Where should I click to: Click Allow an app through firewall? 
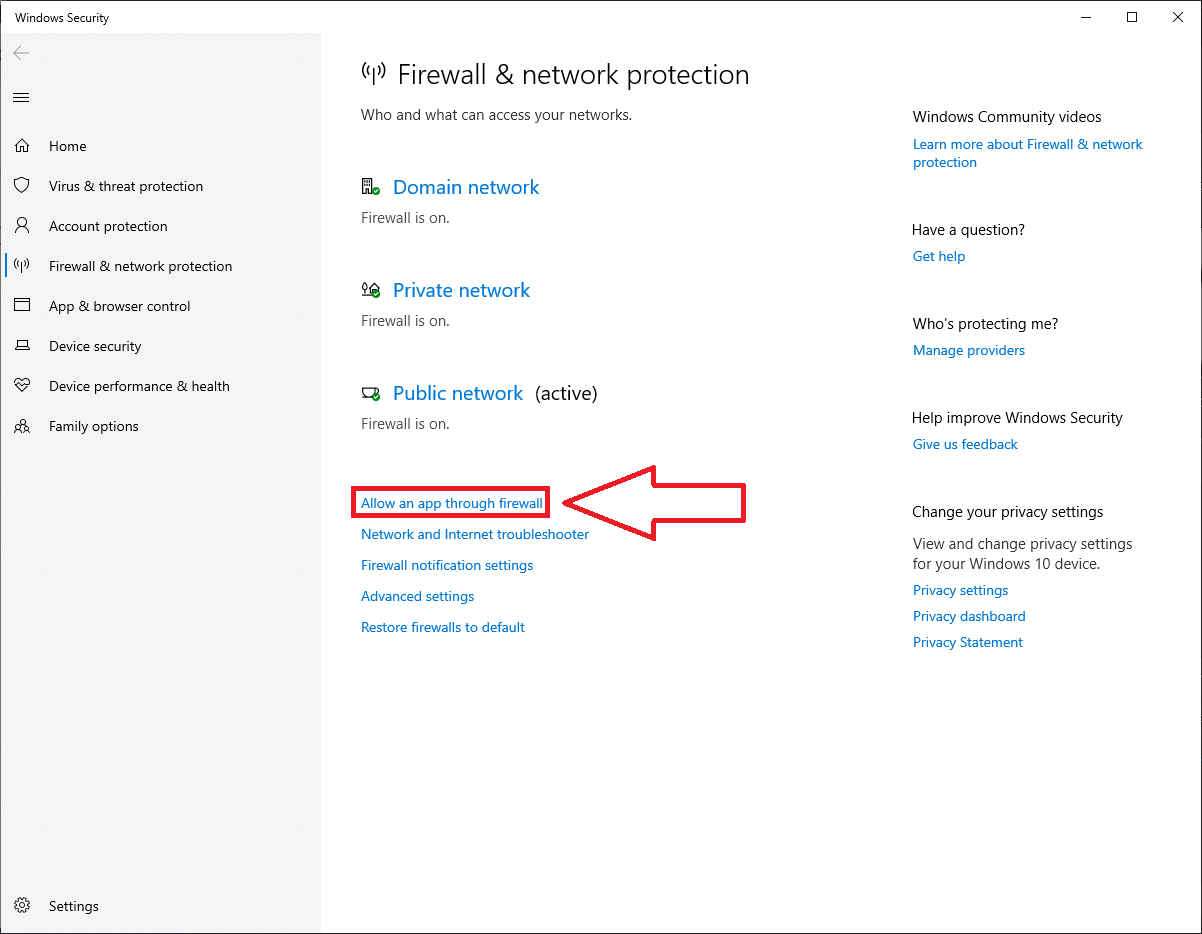452,503
